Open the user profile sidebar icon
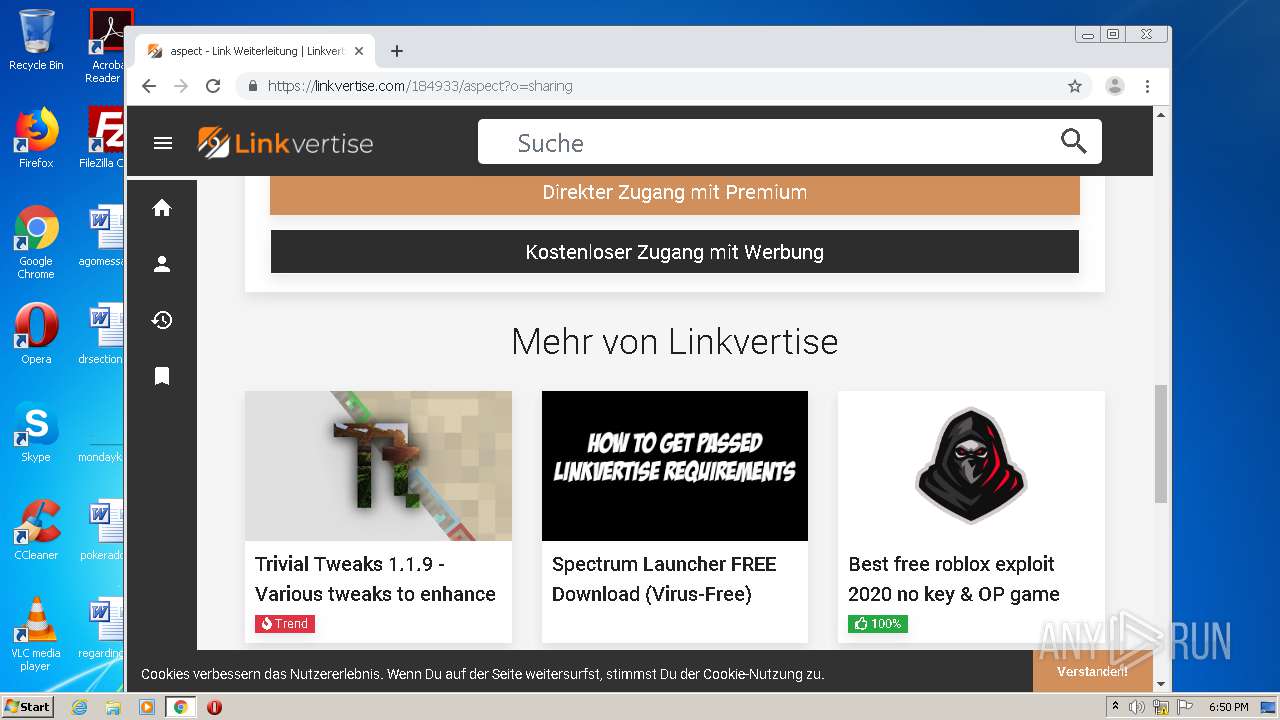 [x=162, y=264]
